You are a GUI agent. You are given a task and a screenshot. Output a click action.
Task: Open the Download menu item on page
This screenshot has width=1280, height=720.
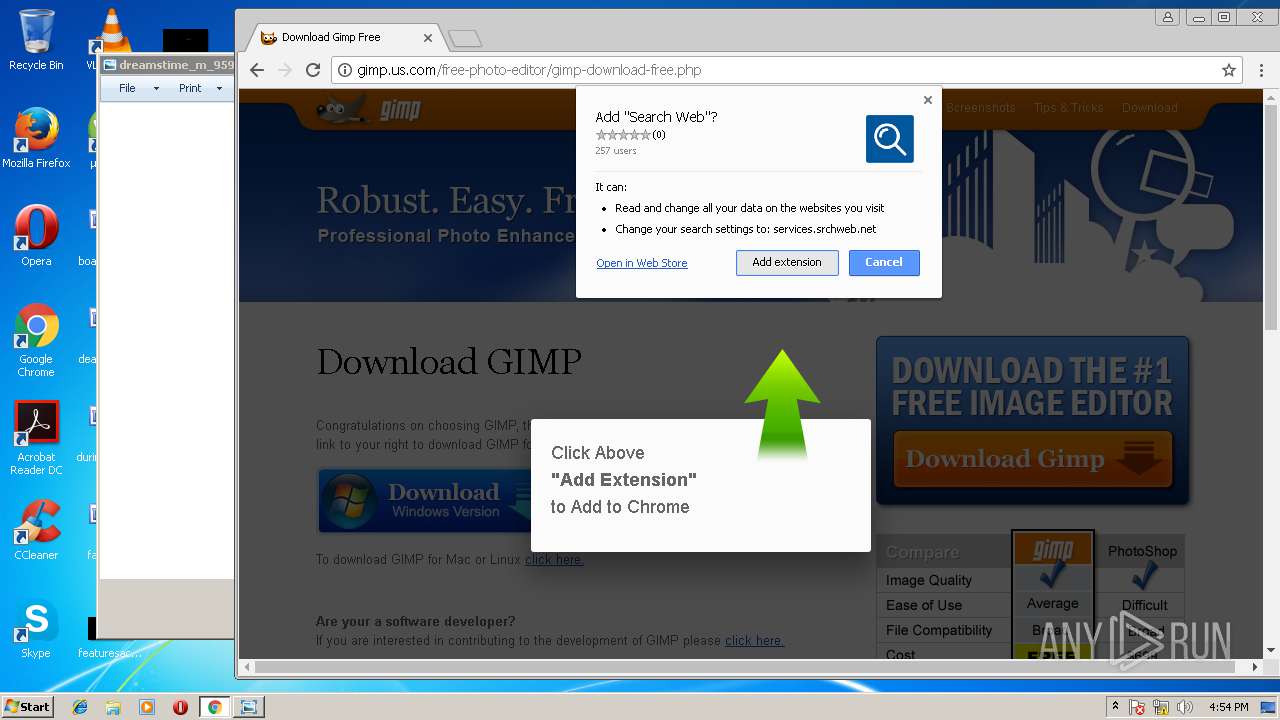tap(1150, 108)
